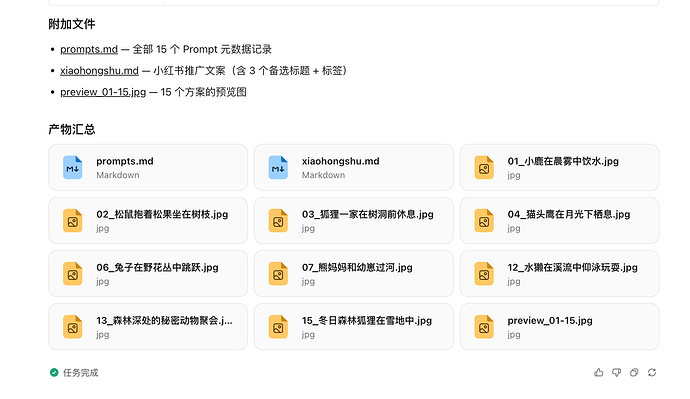Screen dimensions: 690x399
Task: Click the Markdown type label under xiaohongshu.md
Action: 323,175
